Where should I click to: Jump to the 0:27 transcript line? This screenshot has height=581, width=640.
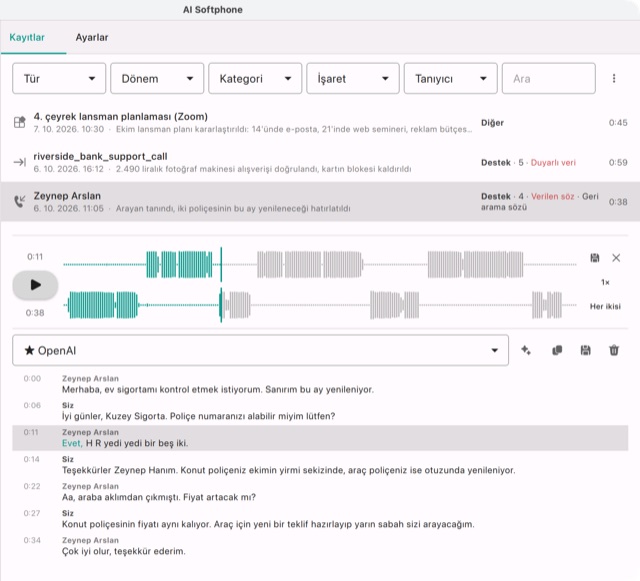pyautogui.click(x=320, y=519)
